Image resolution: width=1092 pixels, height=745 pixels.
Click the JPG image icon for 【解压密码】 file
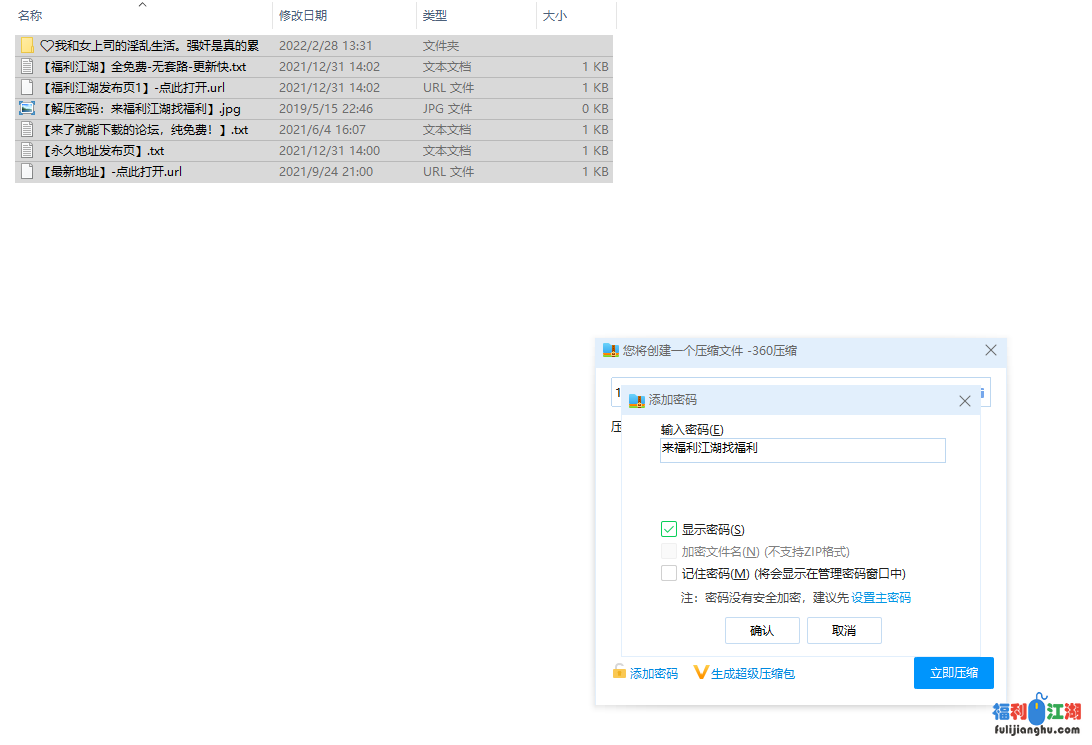pos(27,109)
